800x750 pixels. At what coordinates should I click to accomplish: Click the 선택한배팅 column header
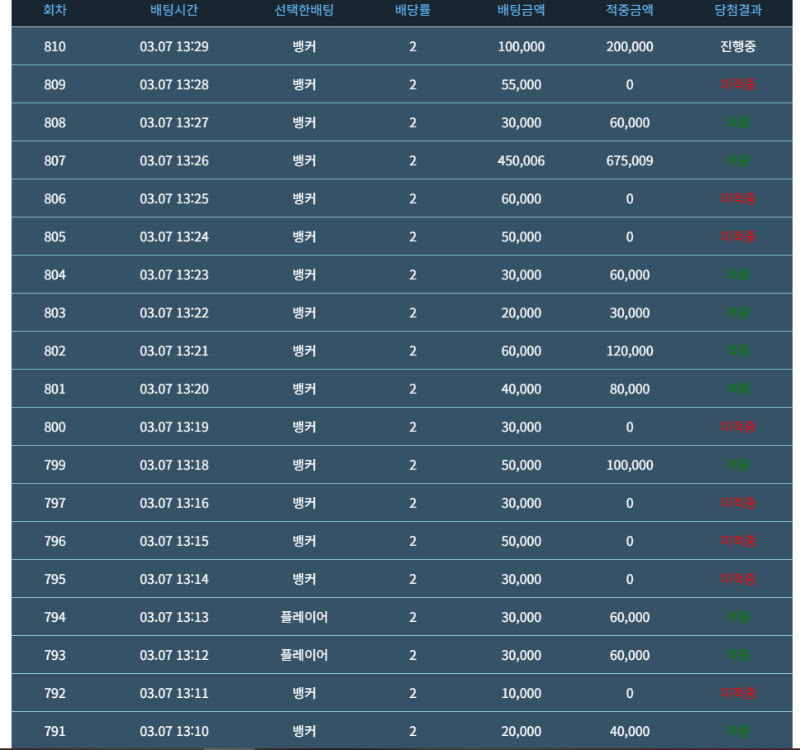304,11
